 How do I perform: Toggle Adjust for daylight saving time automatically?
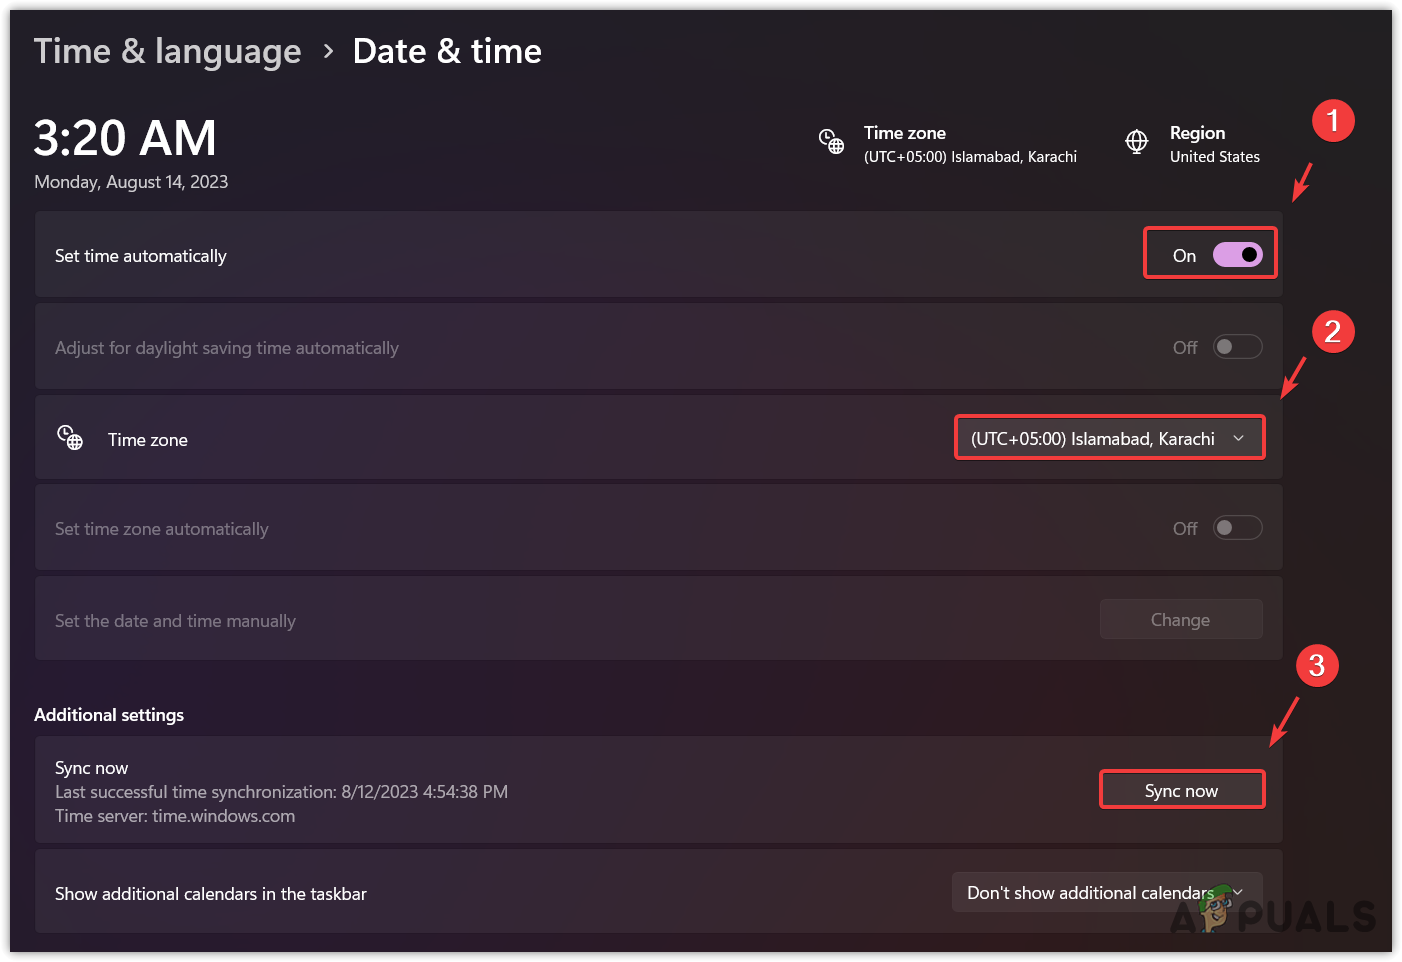(1237, 347)
